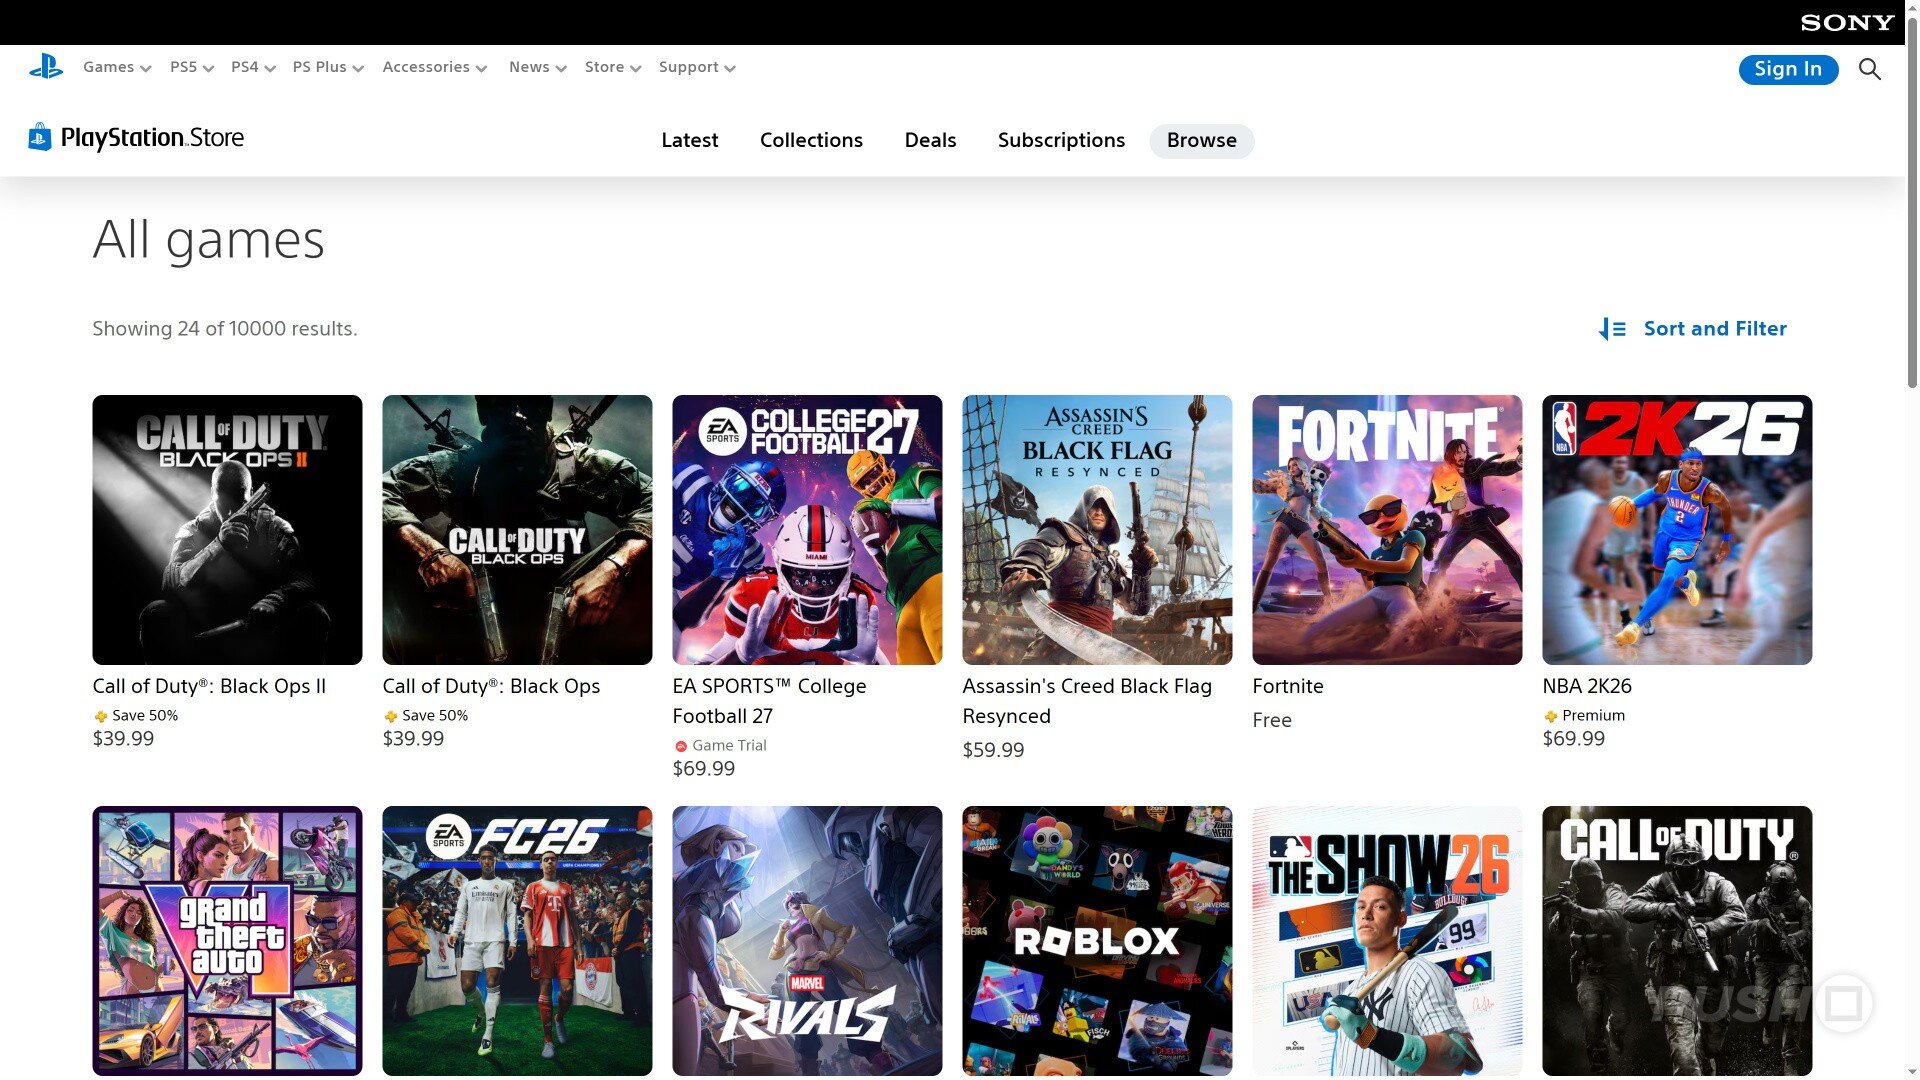The image size is (1920, 1080).
Task: Click the NBA 2K26 Premium label
Action: (1593, 715)
